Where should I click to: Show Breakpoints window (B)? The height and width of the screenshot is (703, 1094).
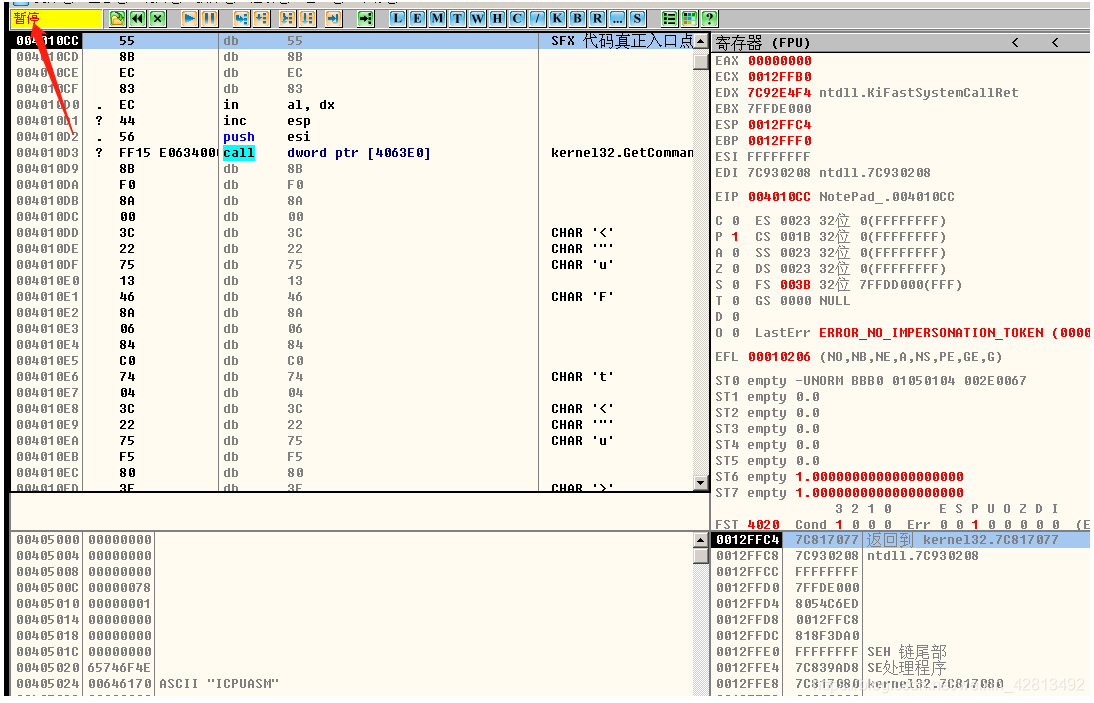578,19
